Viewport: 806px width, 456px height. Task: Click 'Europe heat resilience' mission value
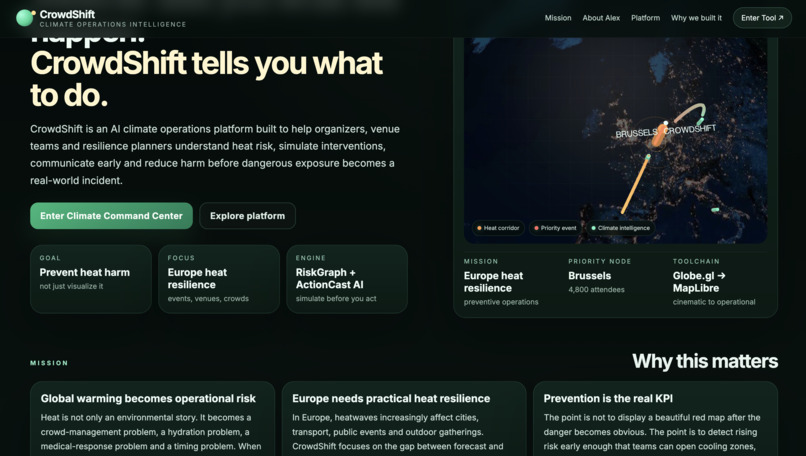coord(493,282)
